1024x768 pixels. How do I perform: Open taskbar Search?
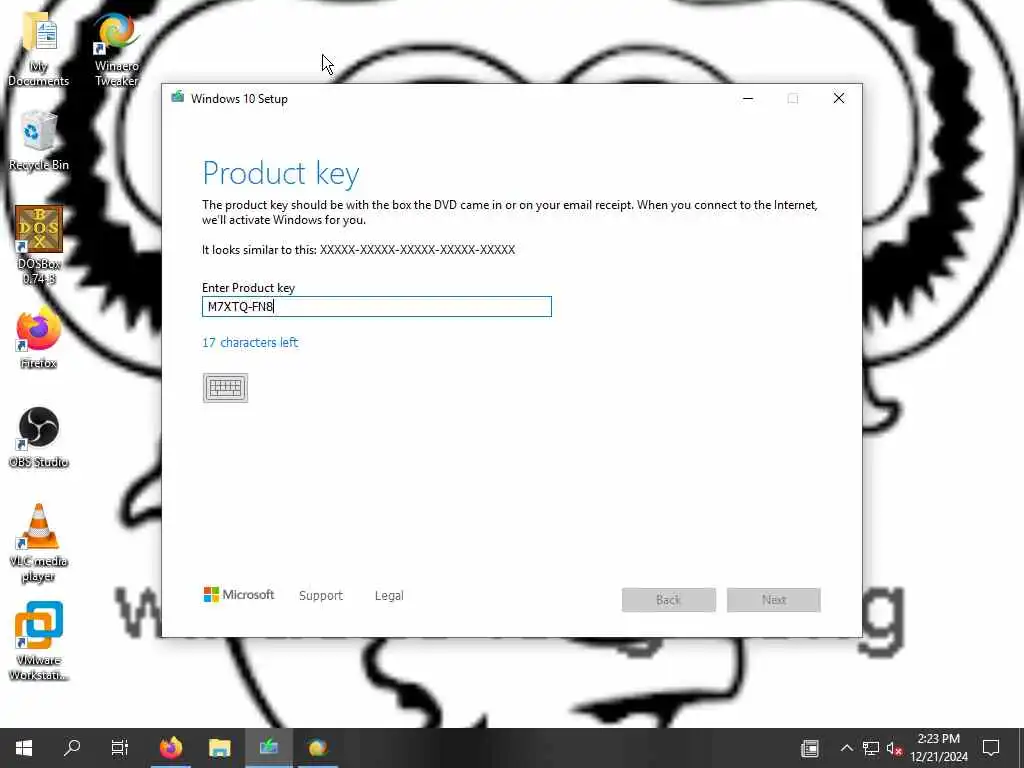tap(72, 748)
